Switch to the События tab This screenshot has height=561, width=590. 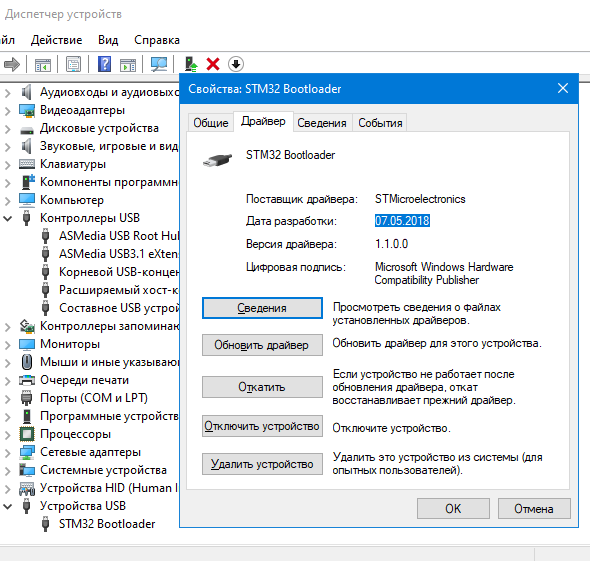(x=380, y=123)
